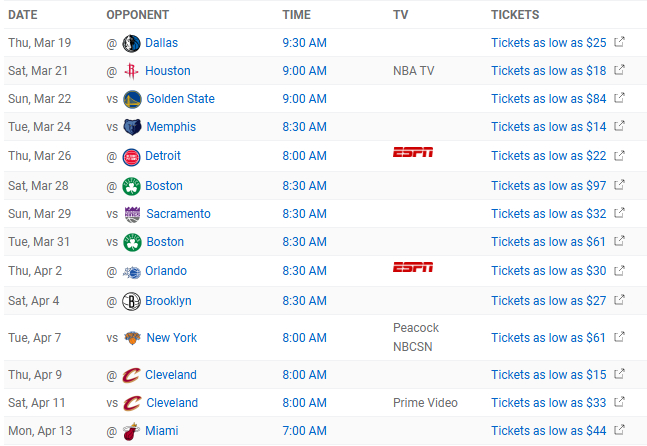Click the 9:00 AM time for Houston game
The width and height of the screenshot is (647, 446).
coord(305,71)
